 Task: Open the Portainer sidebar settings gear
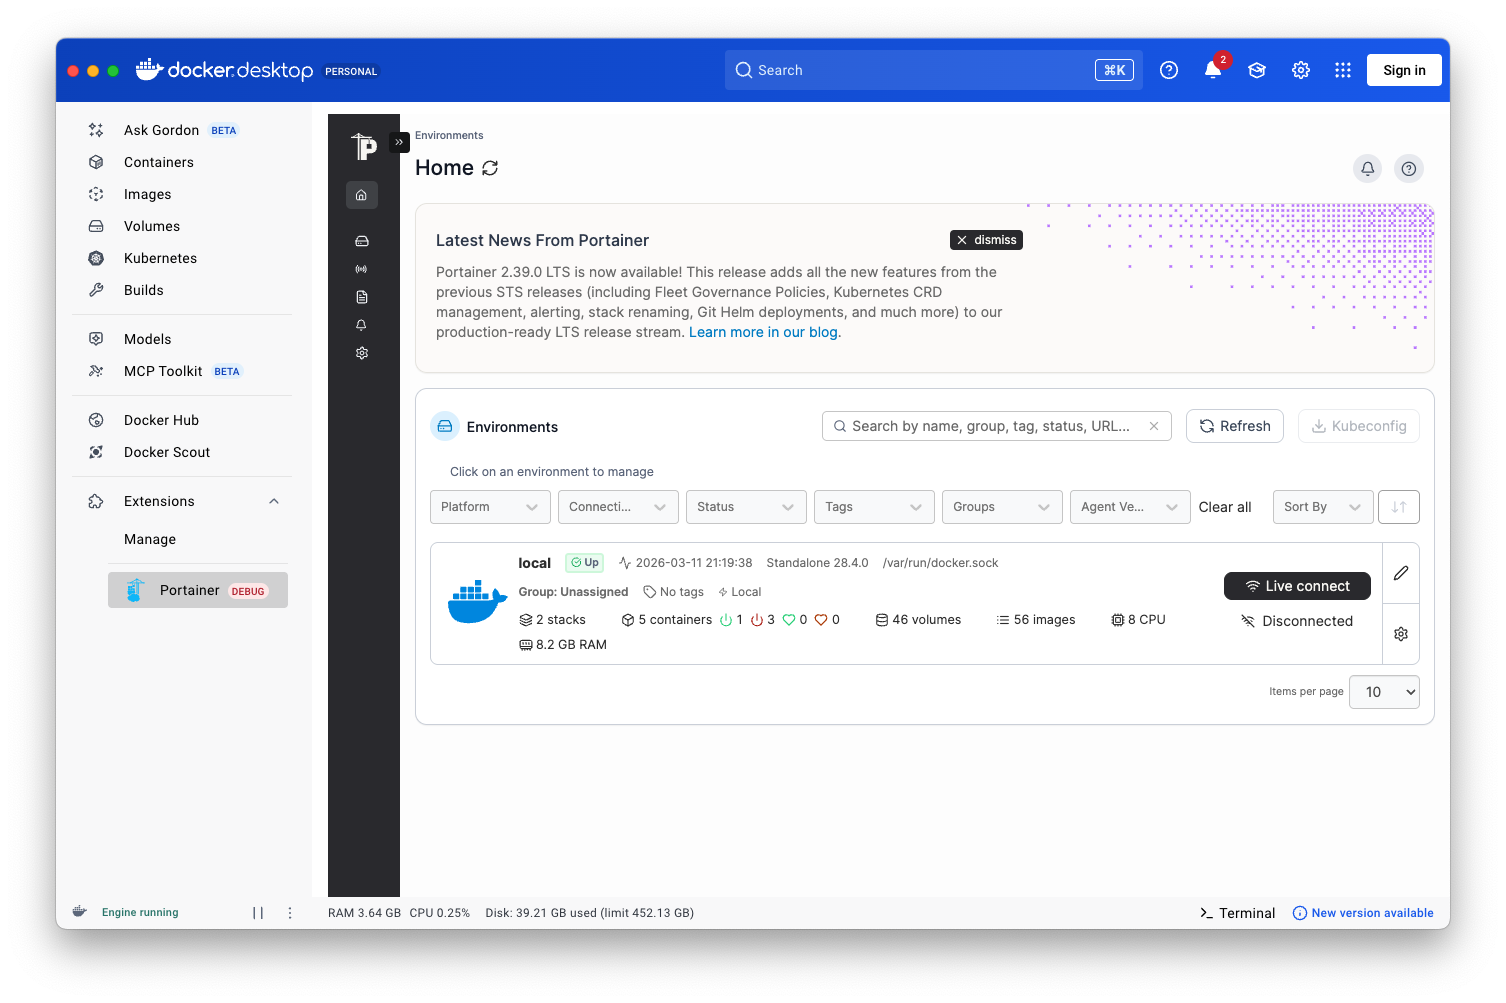coord(362,353)
